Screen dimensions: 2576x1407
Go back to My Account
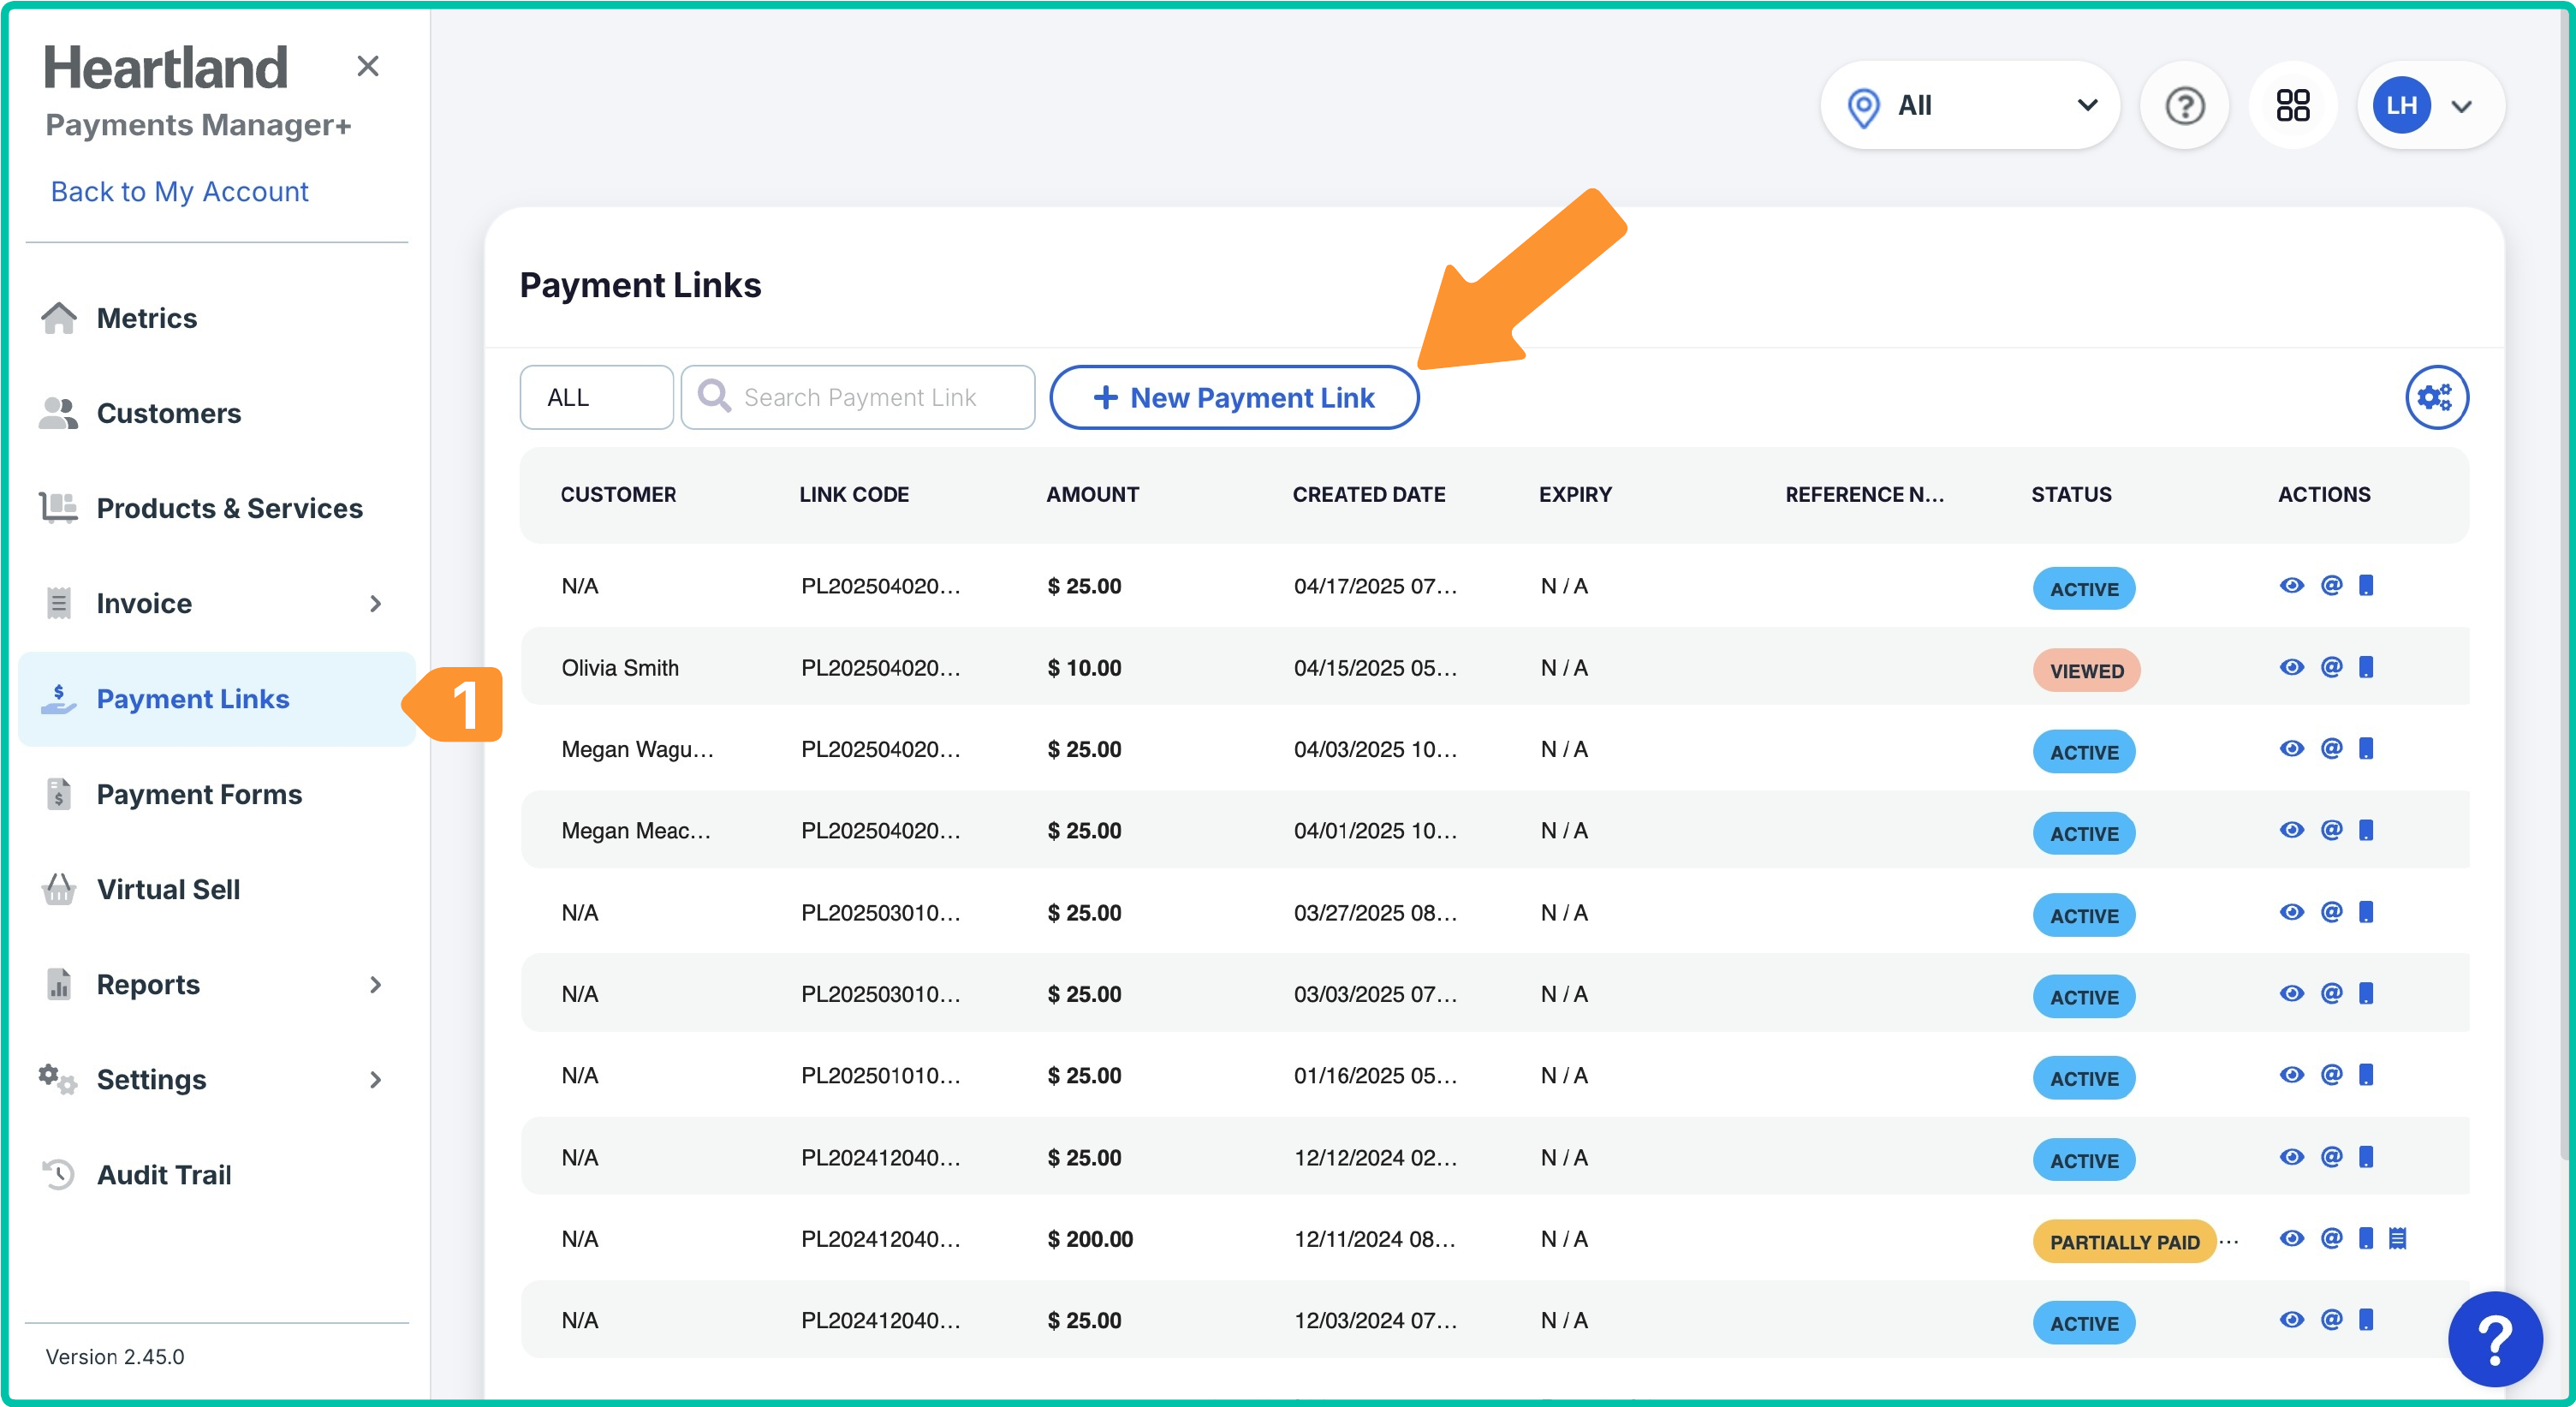[x=179, y=191]
